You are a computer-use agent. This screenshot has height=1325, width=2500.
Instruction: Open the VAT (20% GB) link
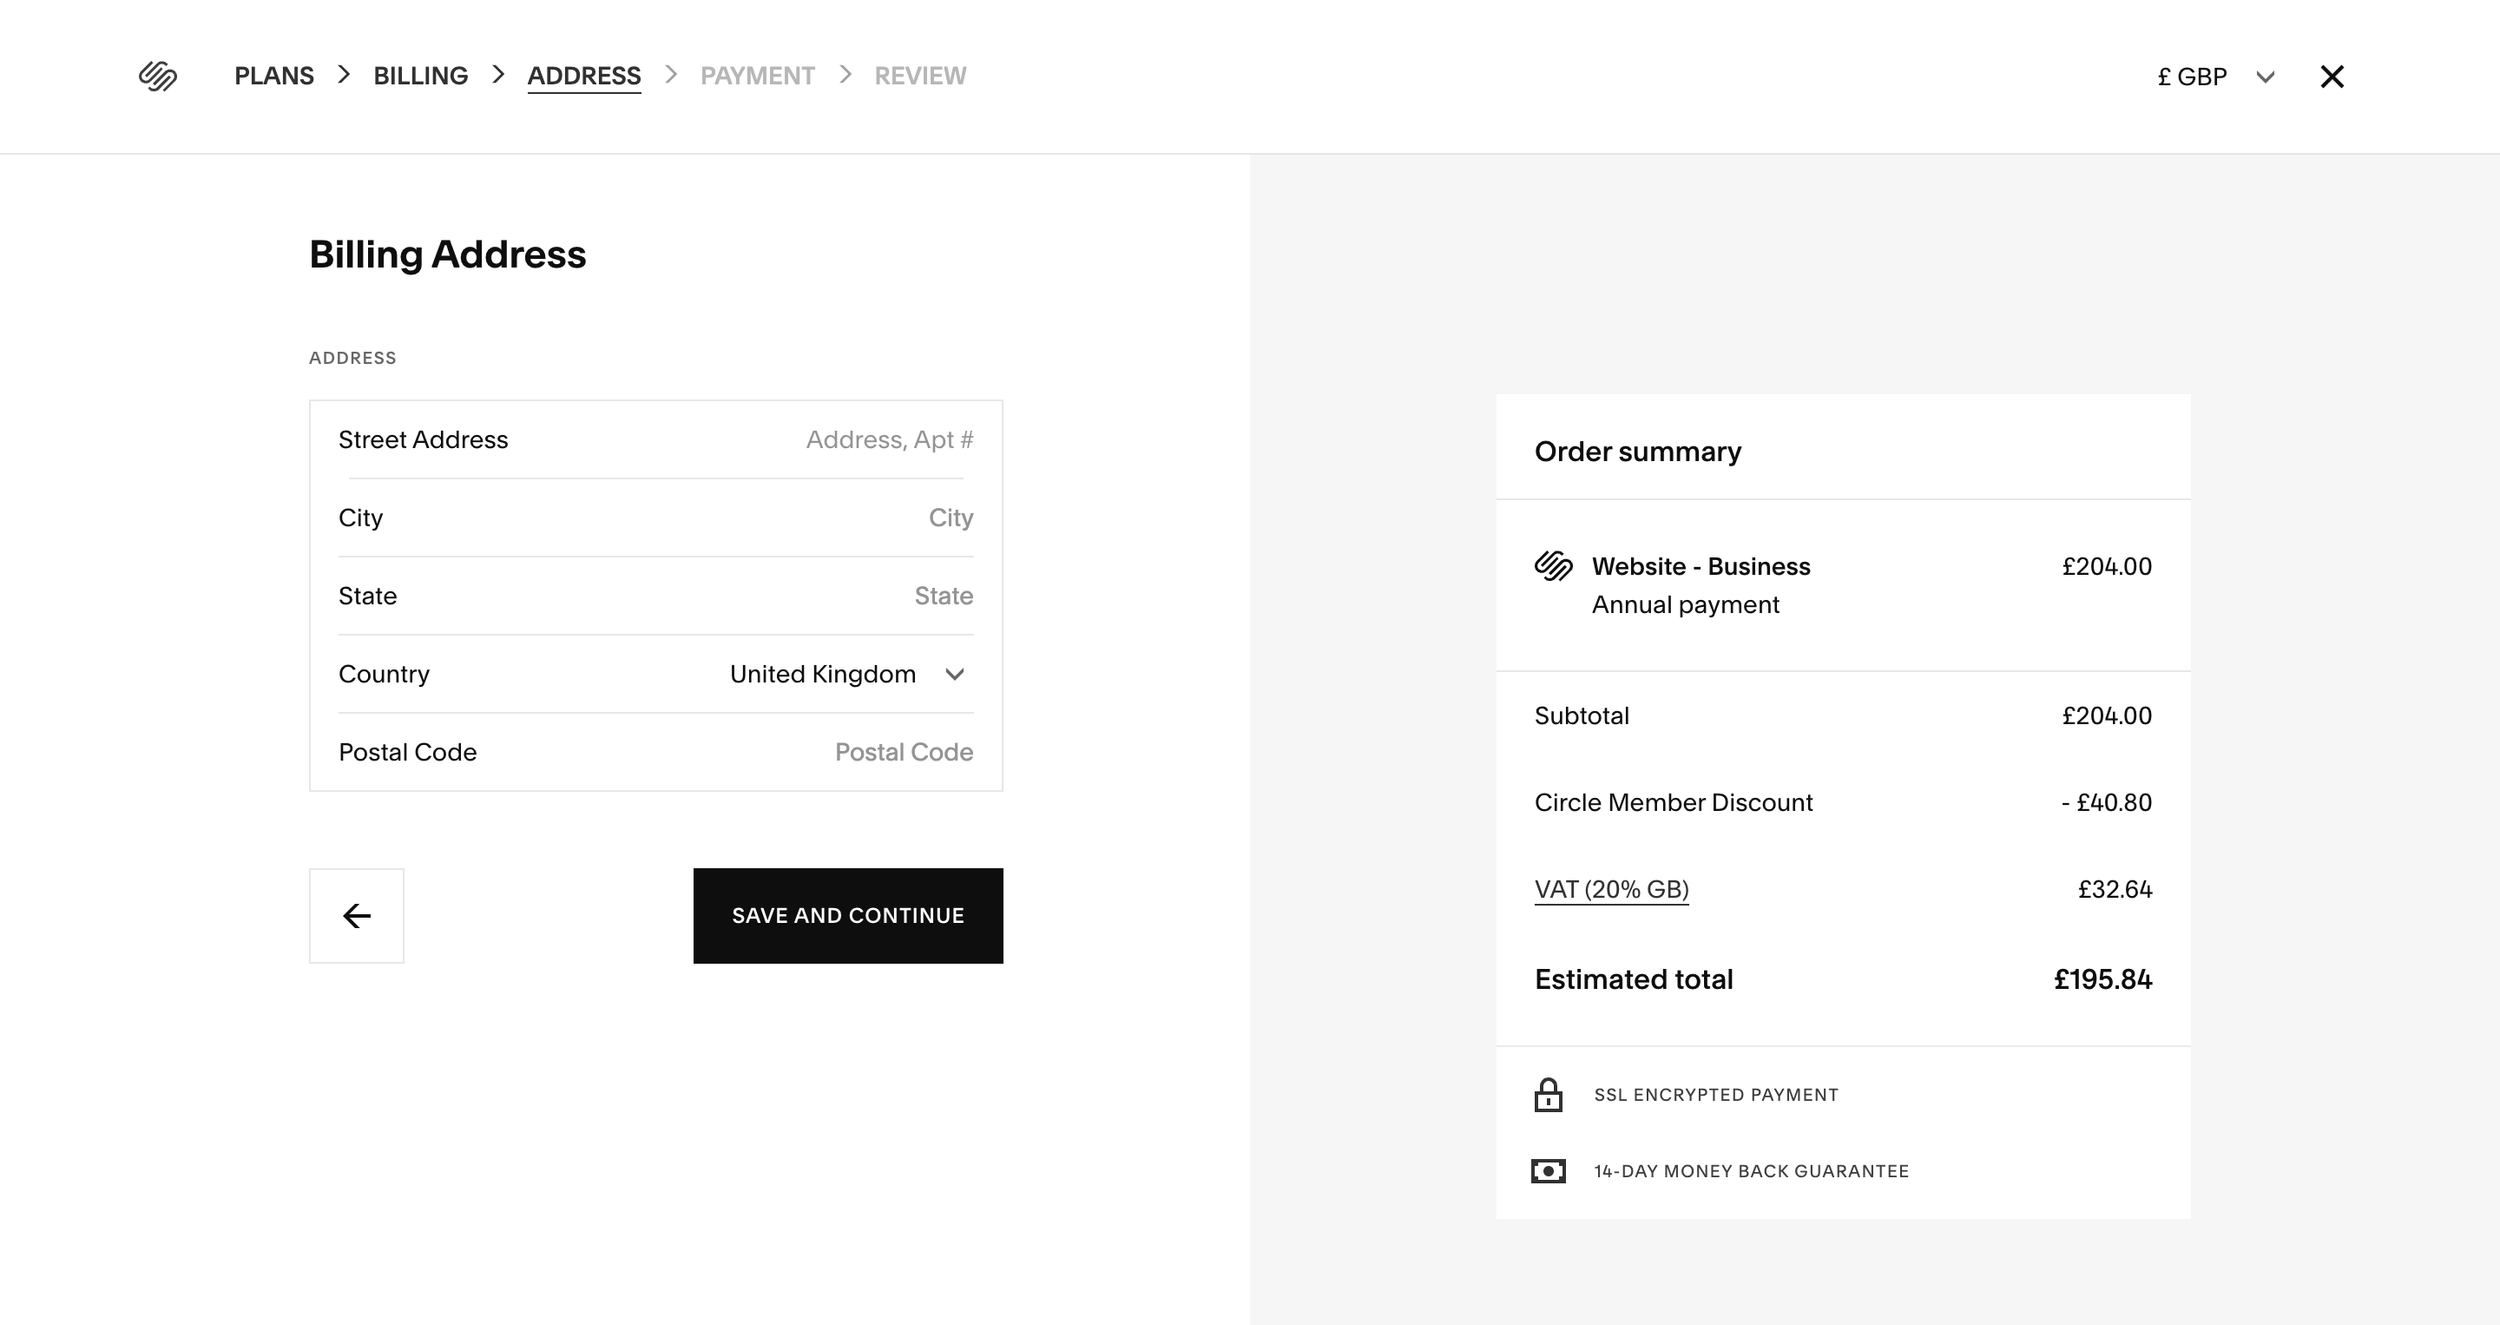(x=1611, y=889)
